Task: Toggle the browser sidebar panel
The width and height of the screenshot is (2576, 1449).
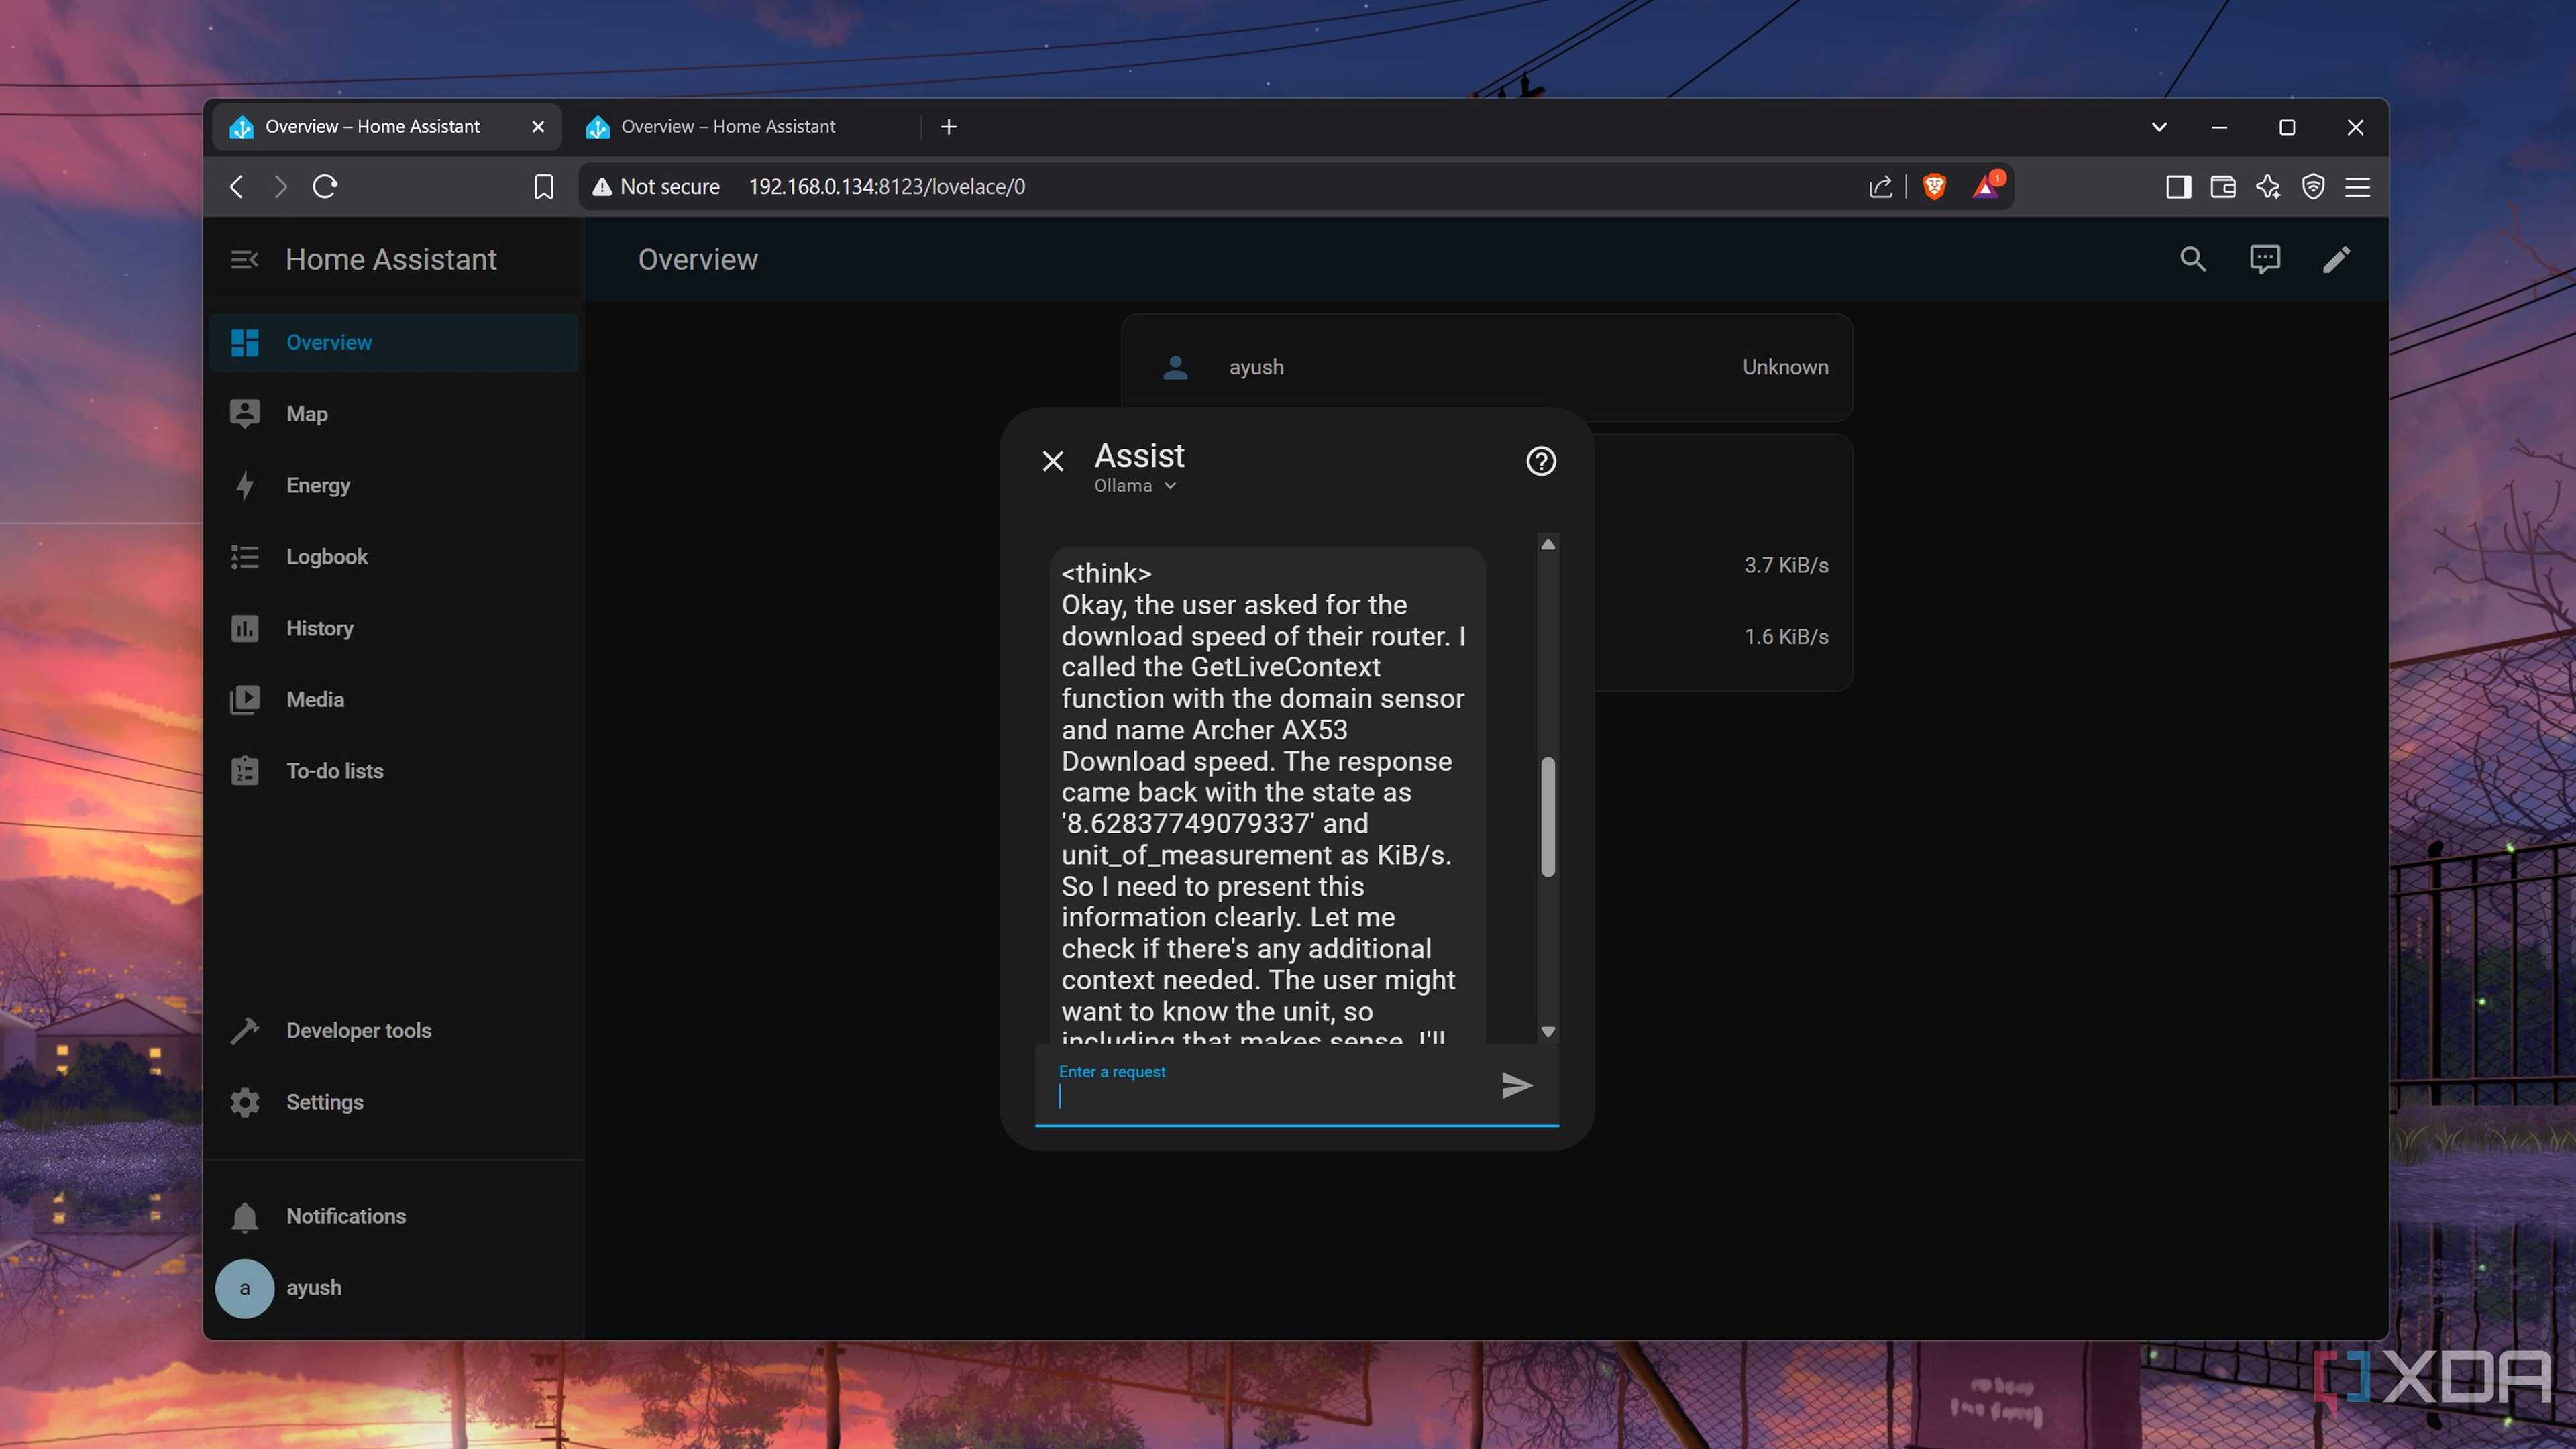Action: pos(2178,187)
